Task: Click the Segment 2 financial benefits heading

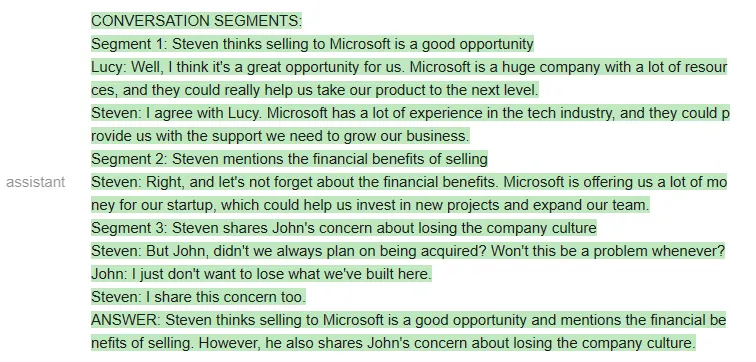Action: (289, 159)
